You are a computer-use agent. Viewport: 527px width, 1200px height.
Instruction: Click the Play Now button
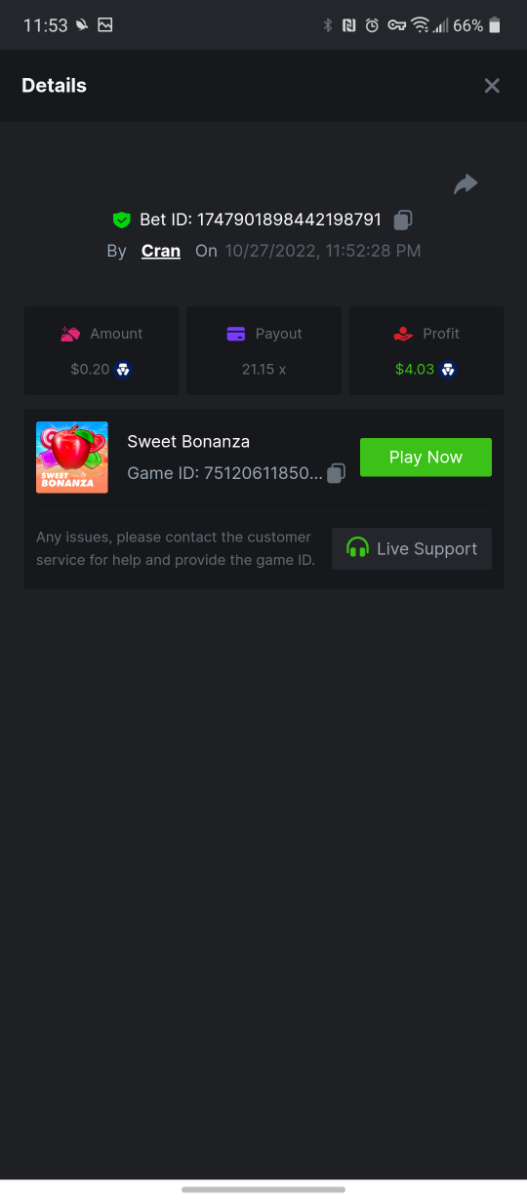[x=426, y=457]
